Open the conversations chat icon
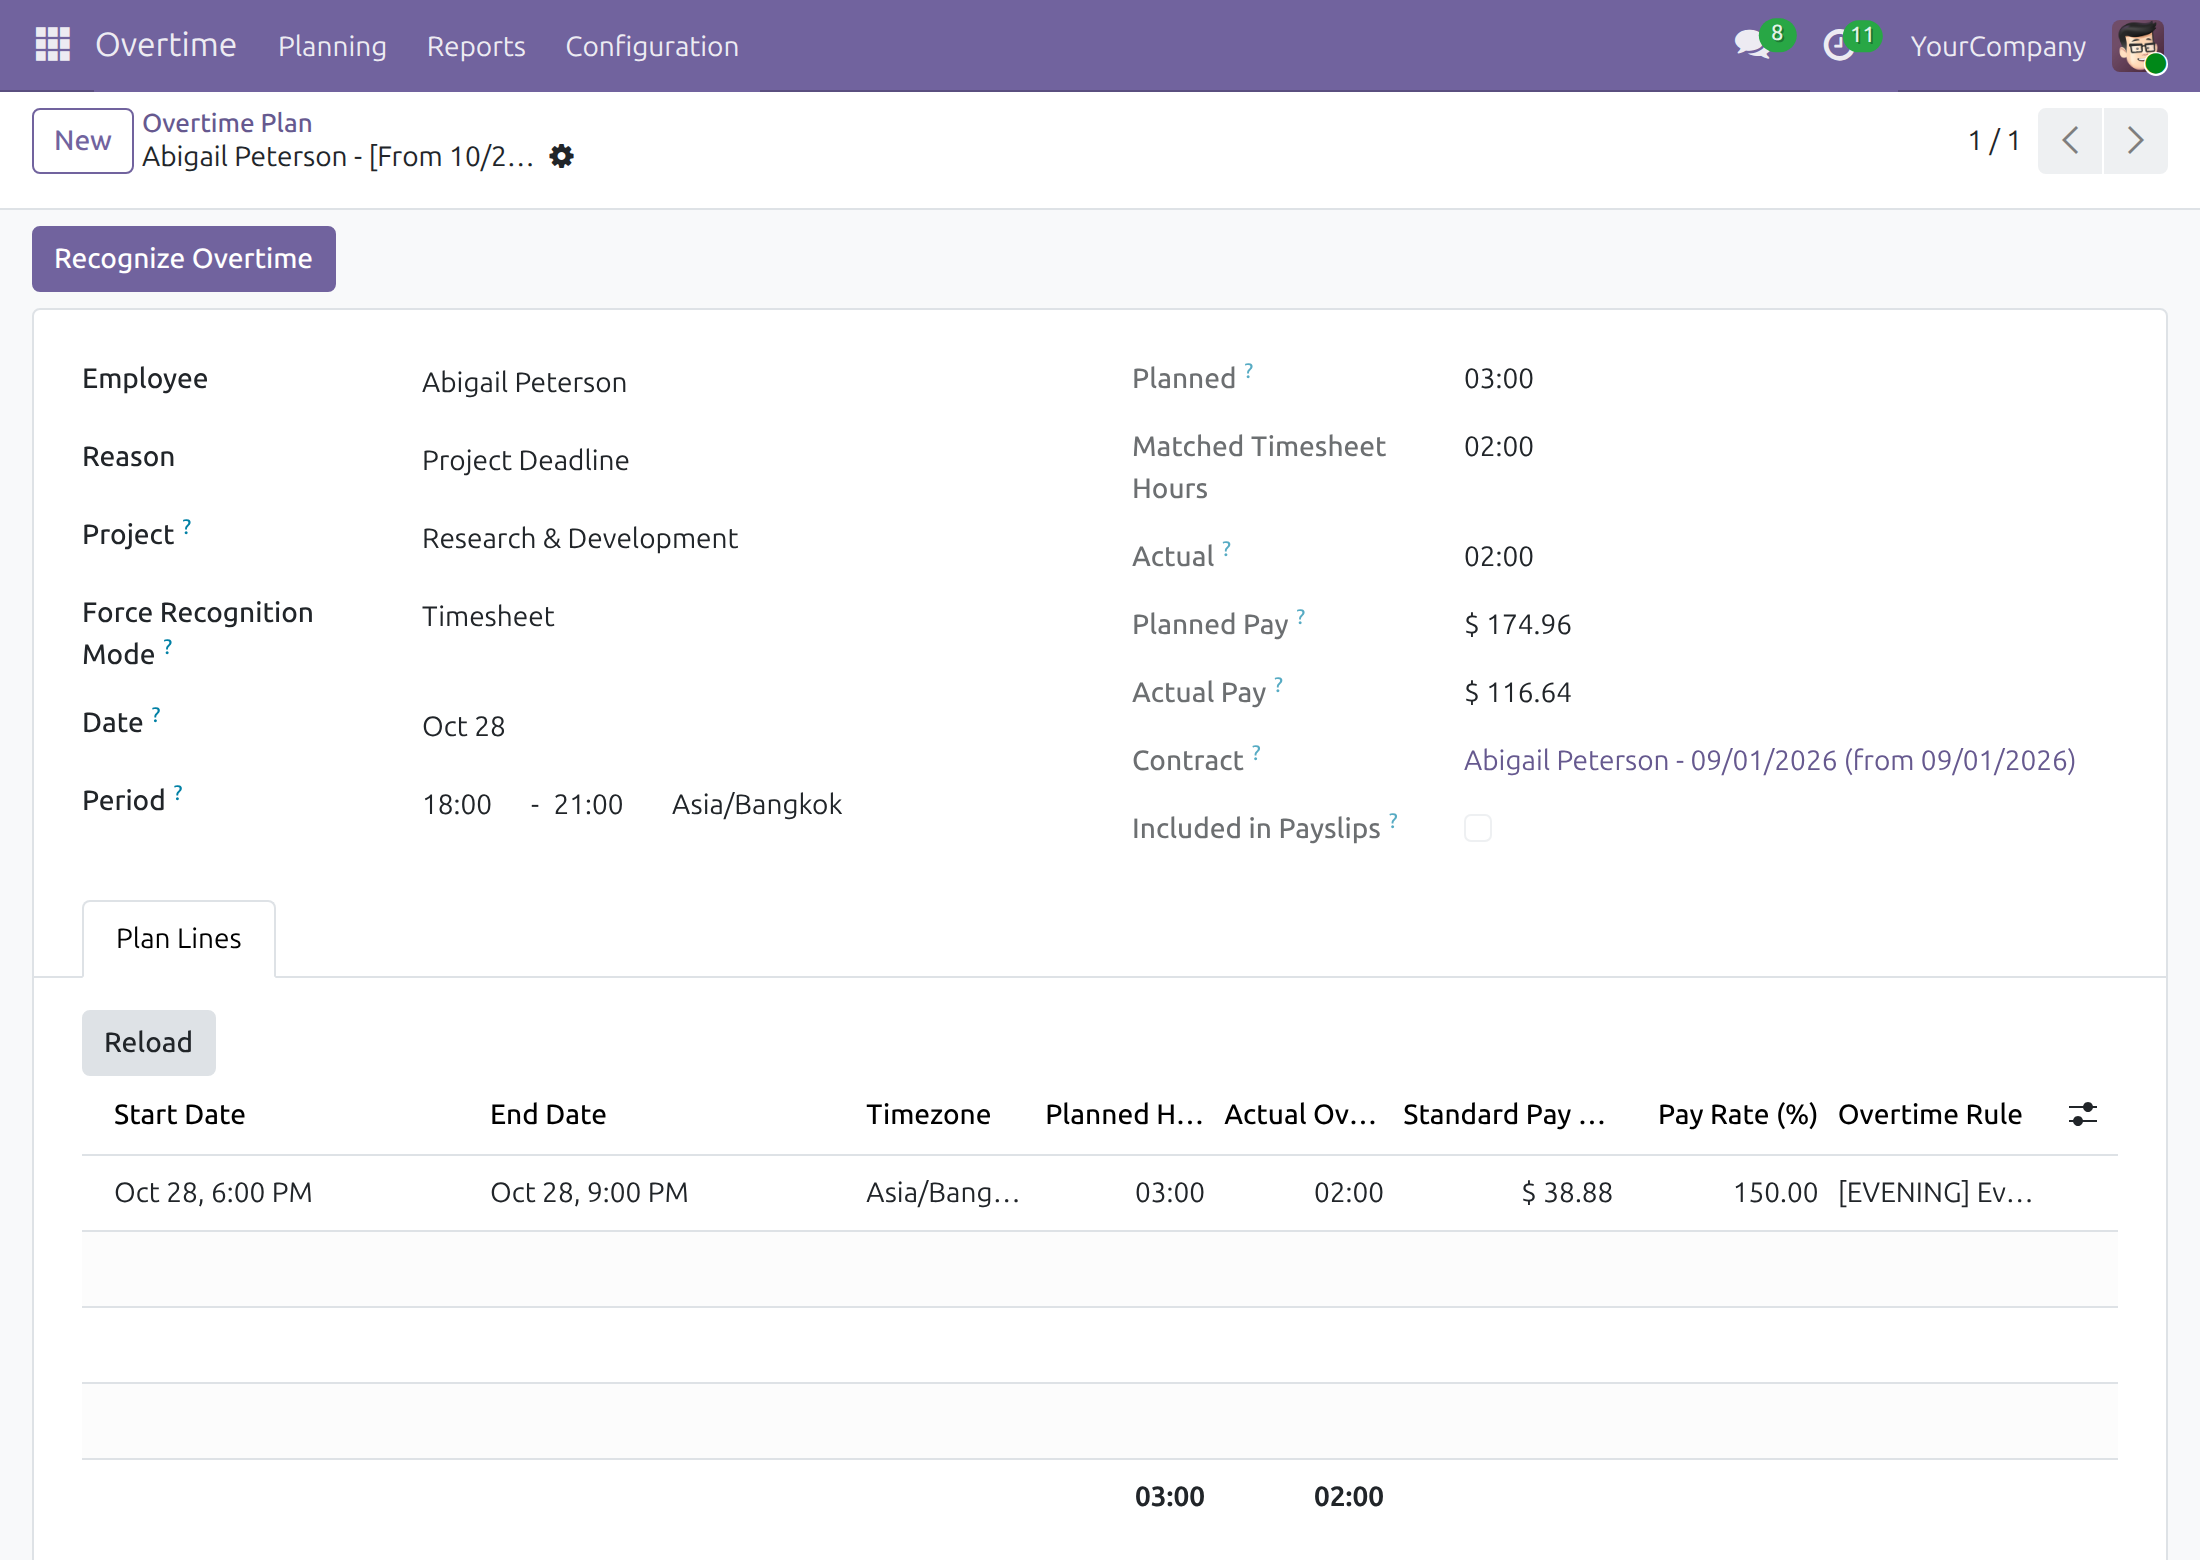 coord(1752,45)
